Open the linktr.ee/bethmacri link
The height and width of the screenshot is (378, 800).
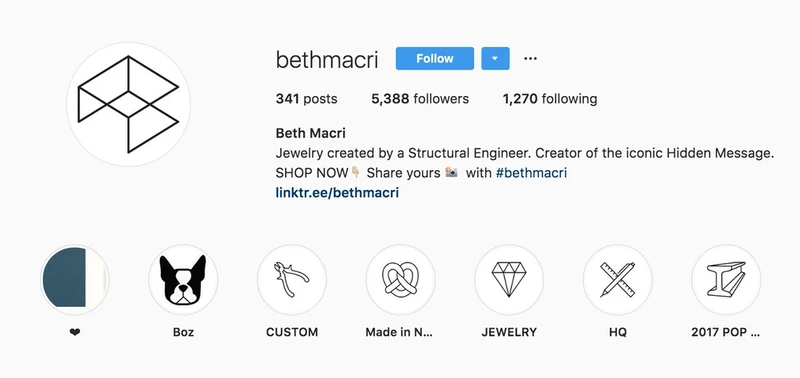(x=337, y=193)
